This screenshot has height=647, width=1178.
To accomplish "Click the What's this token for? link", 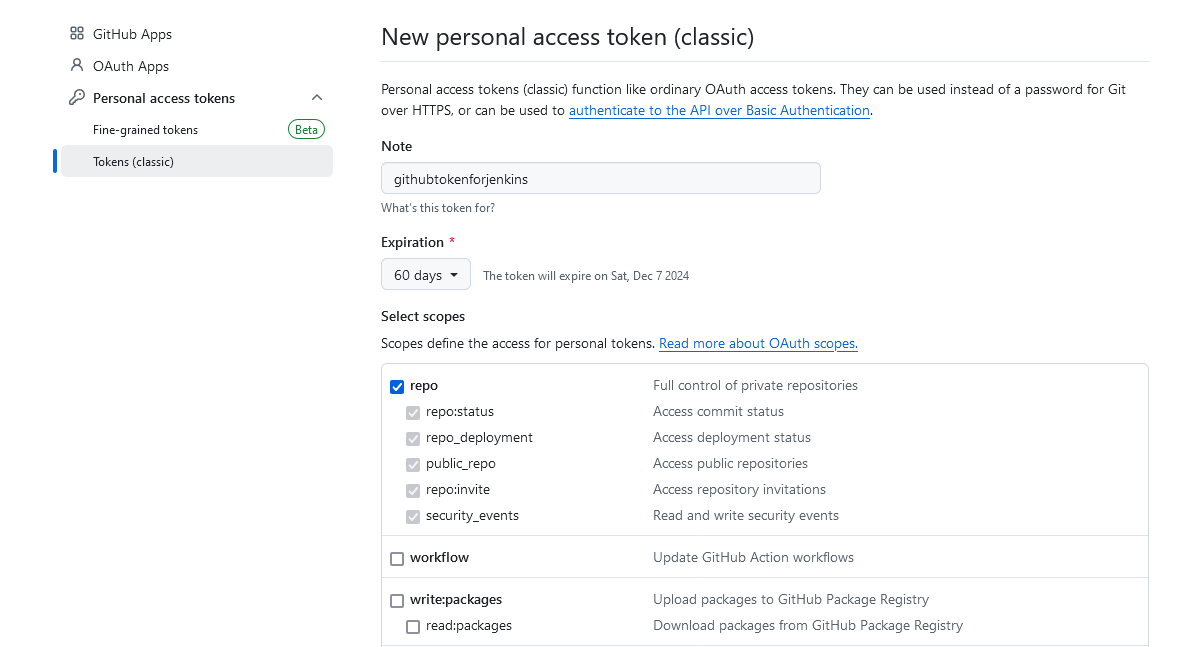I will tap(437, 207).
